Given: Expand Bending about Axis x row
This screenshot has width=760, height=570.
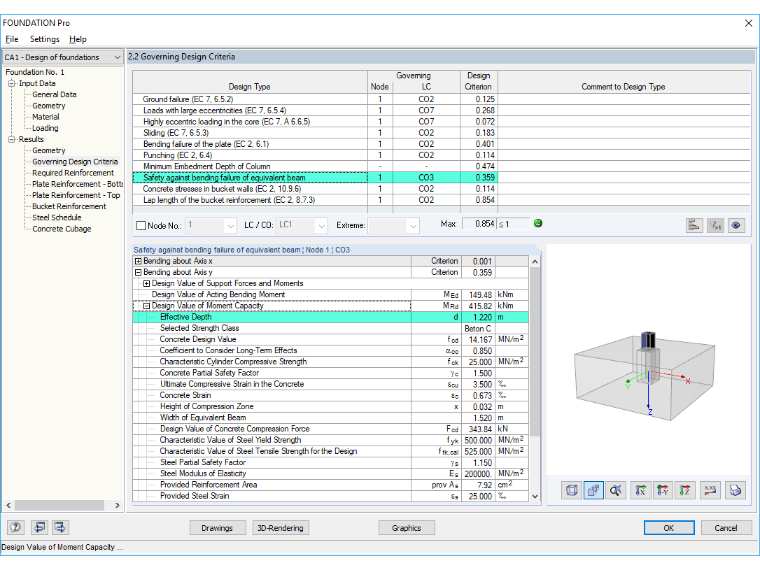Looking at the screenshot, I should (x=138, y=261).
